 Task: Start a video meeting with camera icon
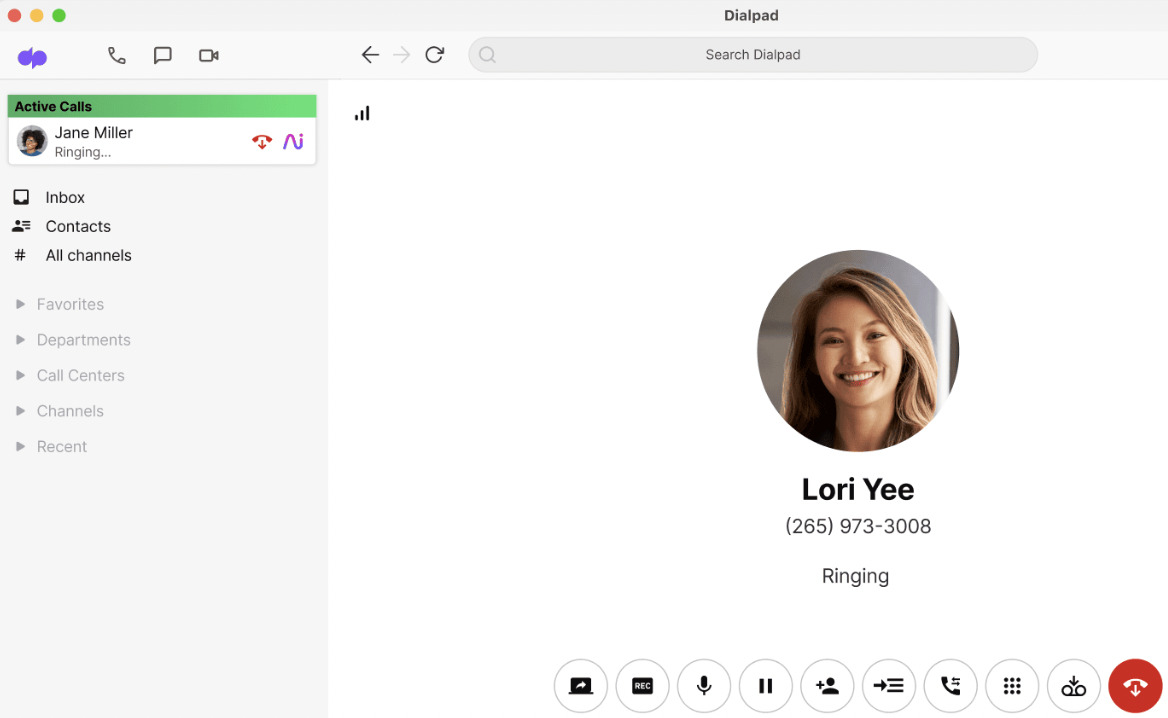click(x=208, y=56)
